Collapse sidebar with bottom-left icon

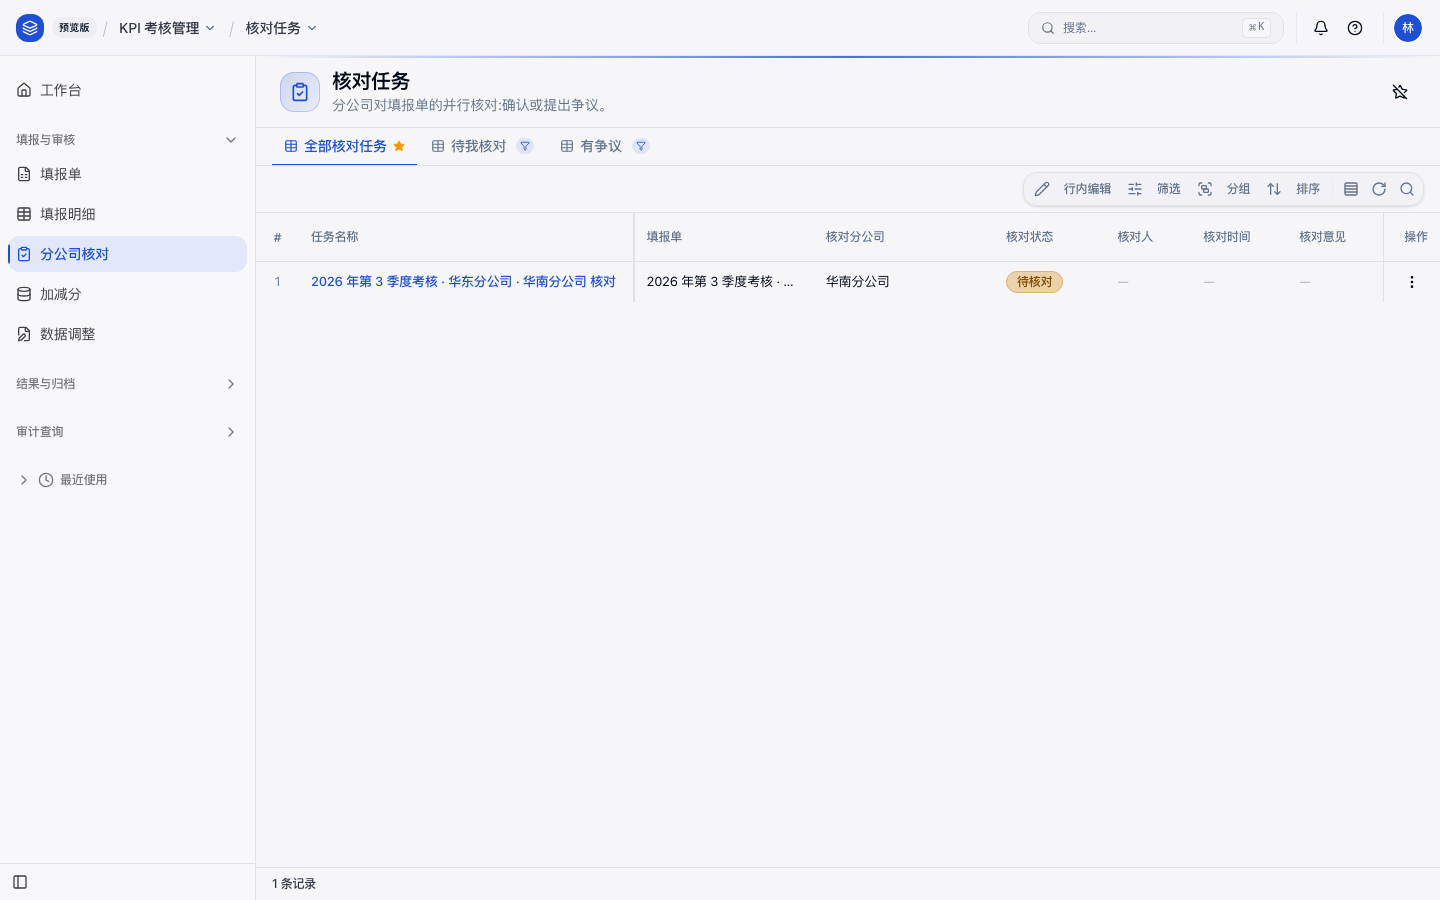[x=20, y=882]
